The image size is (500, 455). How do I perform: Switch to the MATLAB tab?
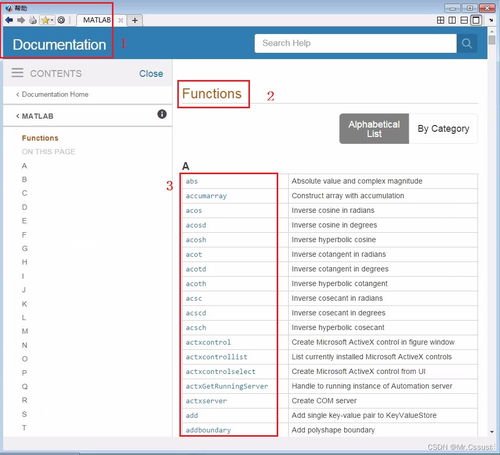(x=96, y=20)
